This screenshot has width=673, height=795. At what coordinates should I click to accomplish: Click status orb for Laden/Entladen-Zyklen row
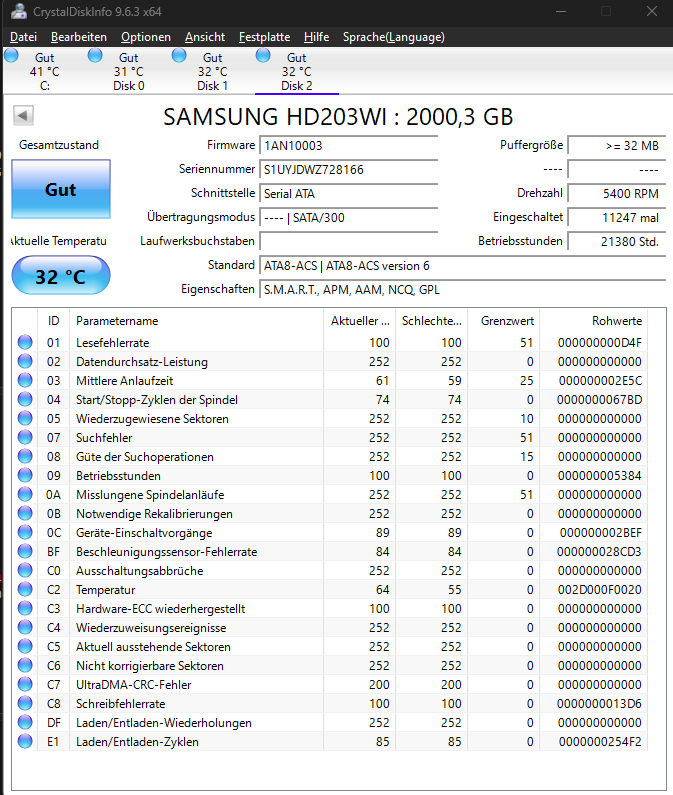(x=25, y=742)
